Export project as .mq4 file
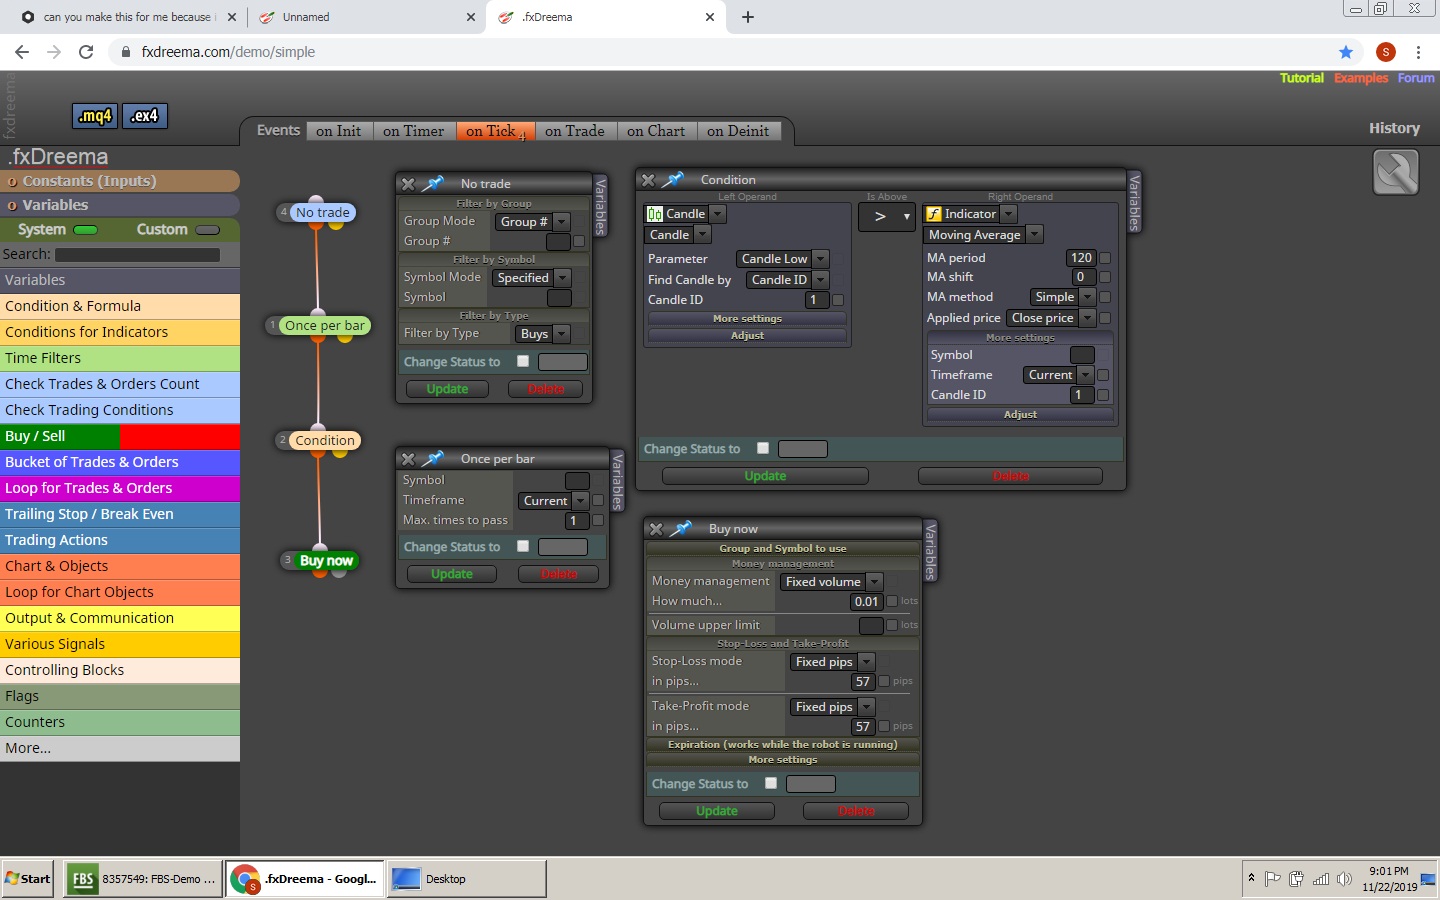 pos(95,116)
